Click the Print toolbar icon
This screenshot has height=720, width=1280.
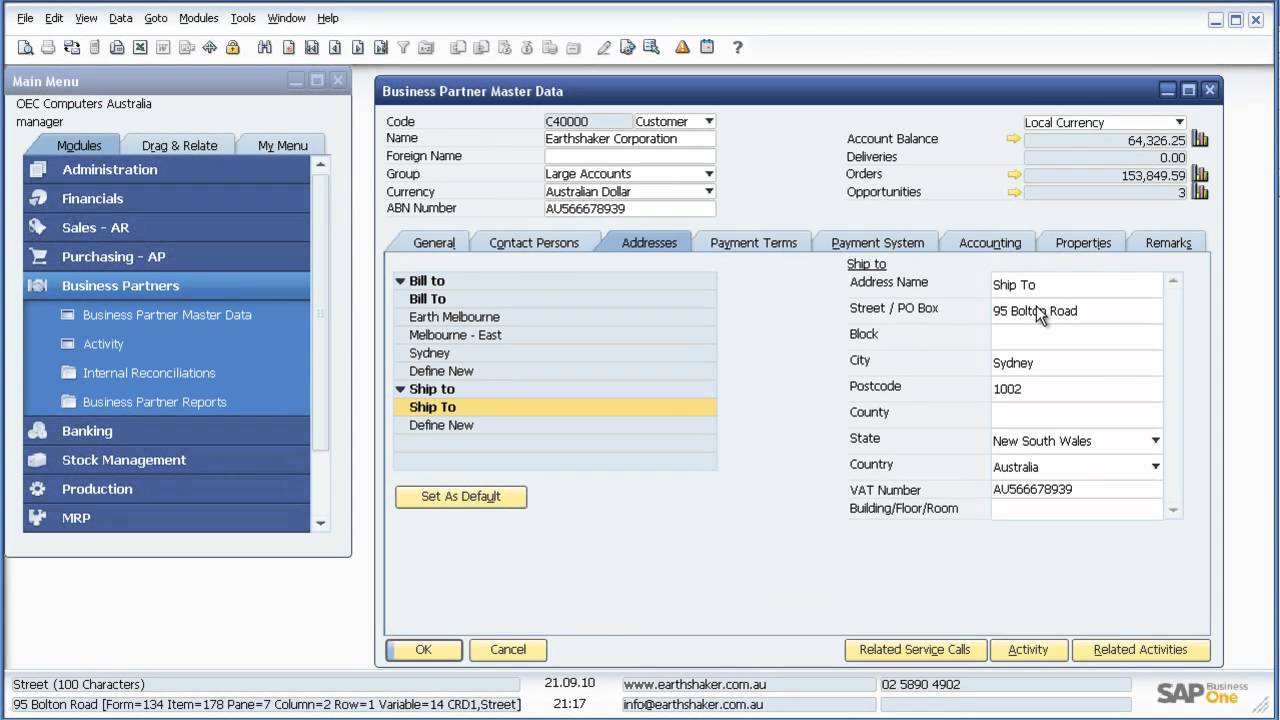coord(48,47)
